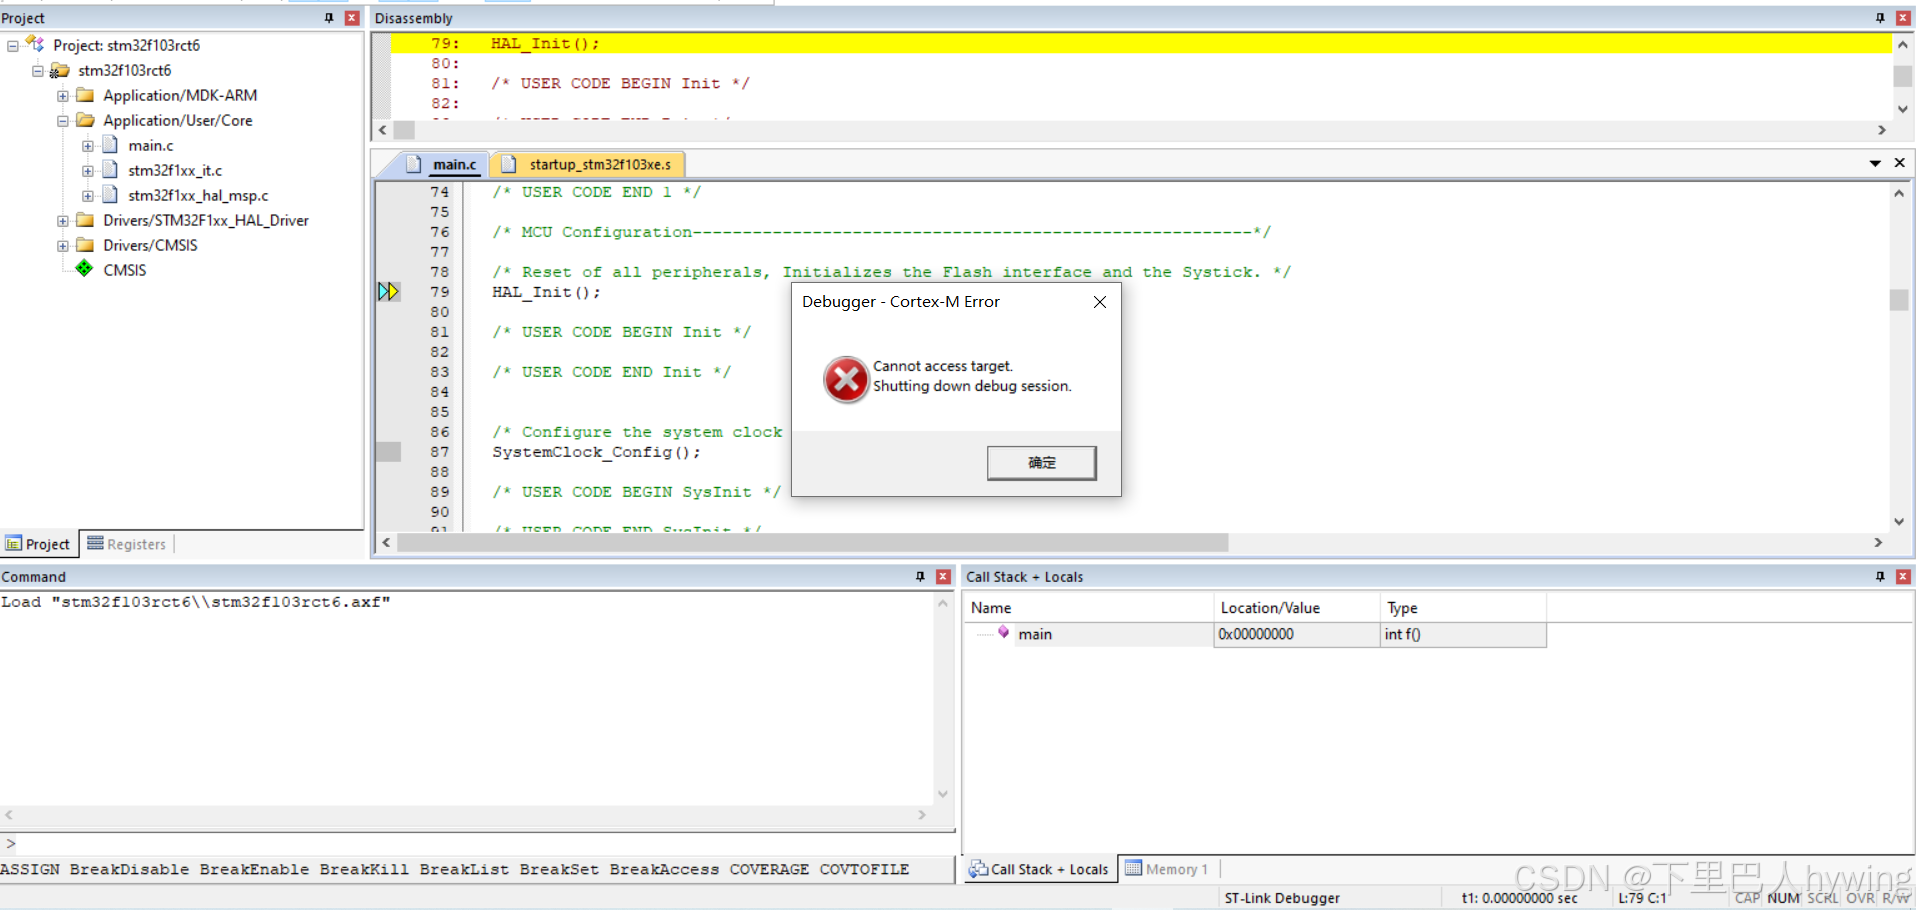This screenshot has width=1916, height=910.
Task: Click the Disassembly scroll down arrow
Action: pos(1903,109)
